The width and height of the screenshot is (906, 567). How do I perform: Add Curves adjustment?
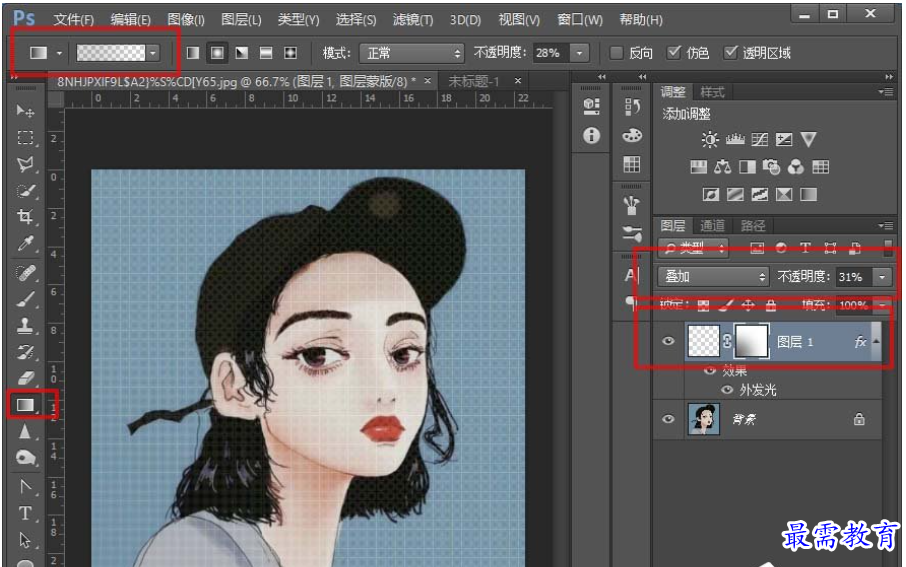point(759,139)
